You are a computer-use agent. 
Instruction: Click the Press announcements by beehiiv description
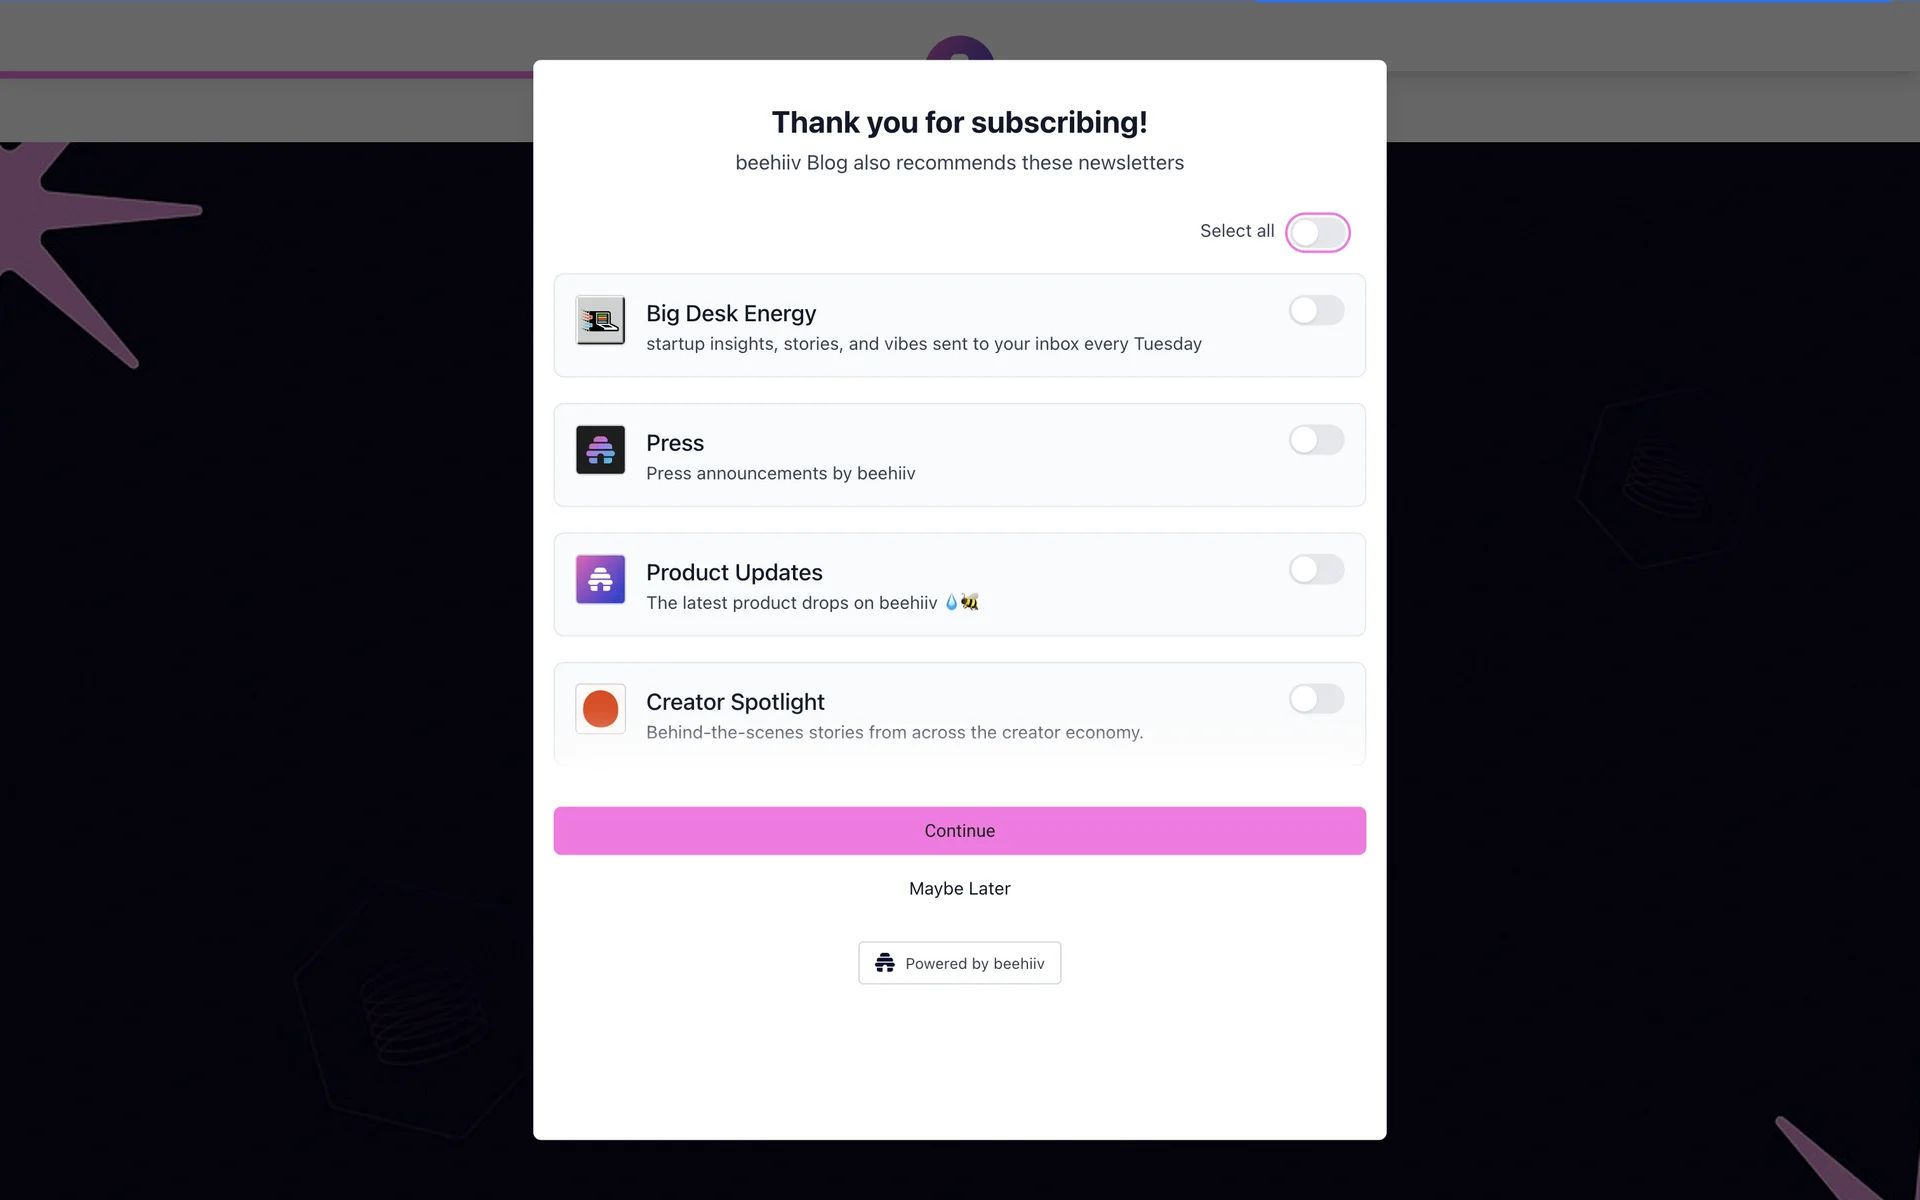(781, 473)
